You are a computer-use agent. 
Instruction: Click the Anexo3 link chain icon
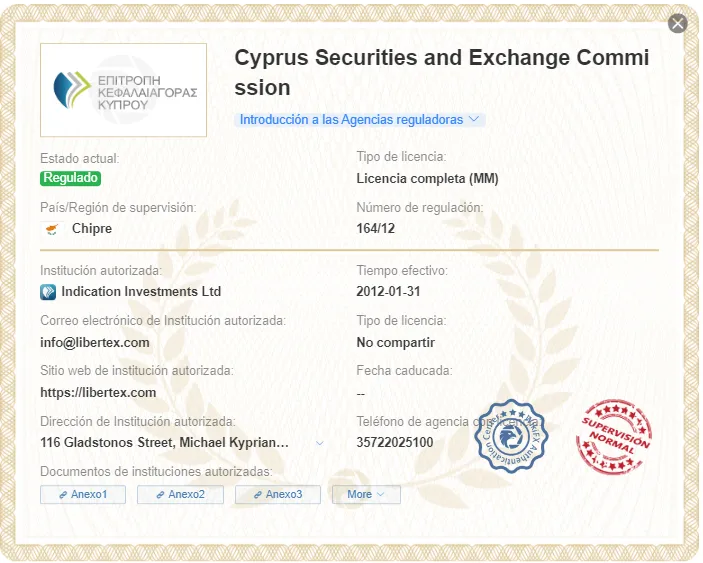pyautogui.click(x=257, y=495)
